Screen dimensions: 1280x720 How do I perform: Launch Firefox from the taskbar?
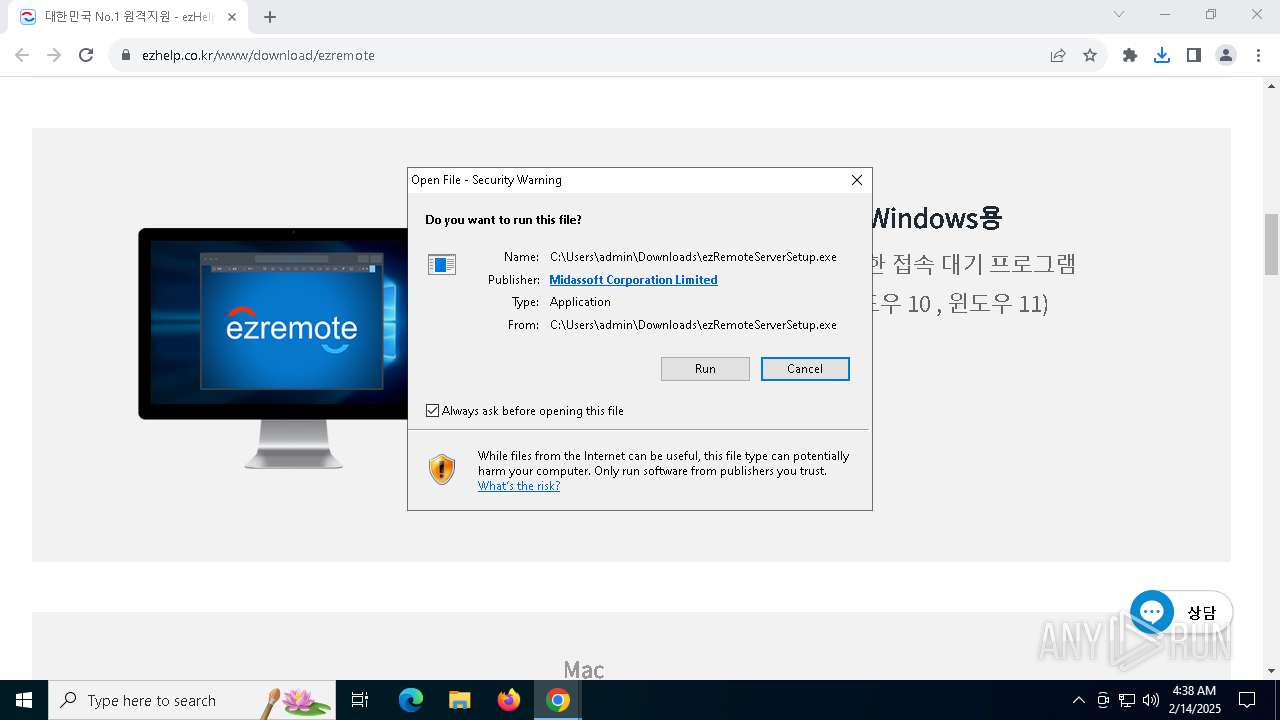pyautogui.click(x=509, y=700)
